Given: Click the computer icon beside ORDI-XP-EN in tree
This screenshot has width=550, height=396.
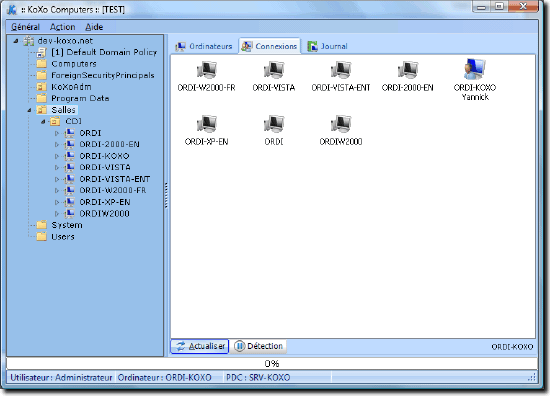Looking at the screenshot, I should click(70, 202).
